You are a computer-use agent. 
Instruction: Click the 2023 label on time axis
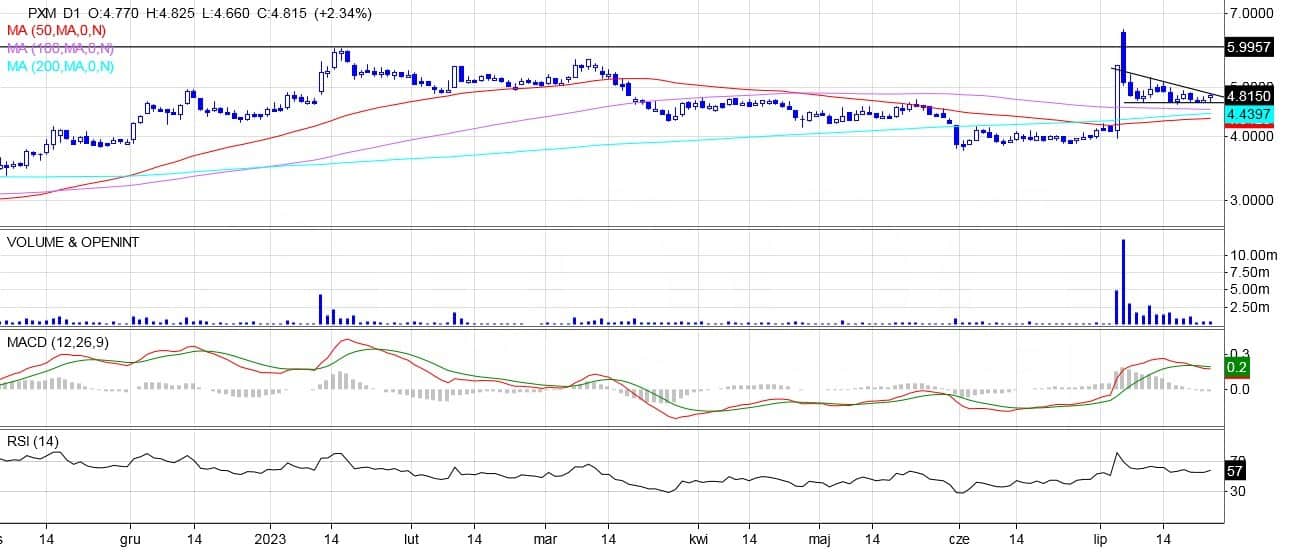270,538
